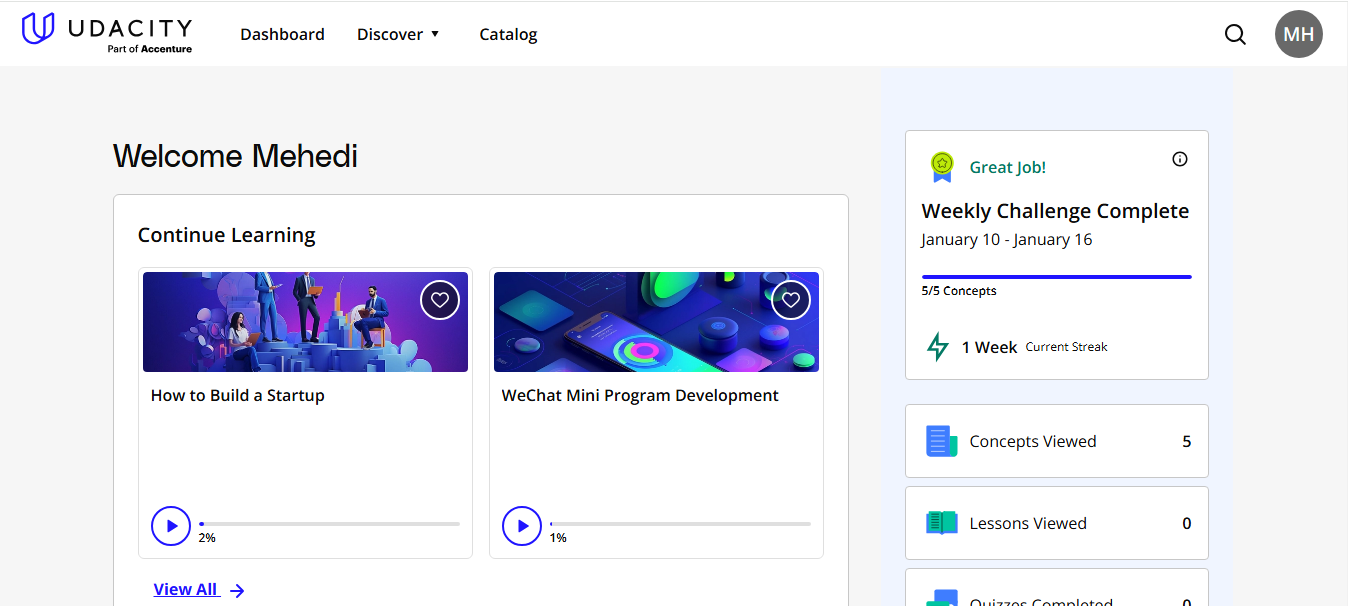Click the 5/5 Concepts label
This screenshot has height=606, width=1348.
[x=959, y=291]
